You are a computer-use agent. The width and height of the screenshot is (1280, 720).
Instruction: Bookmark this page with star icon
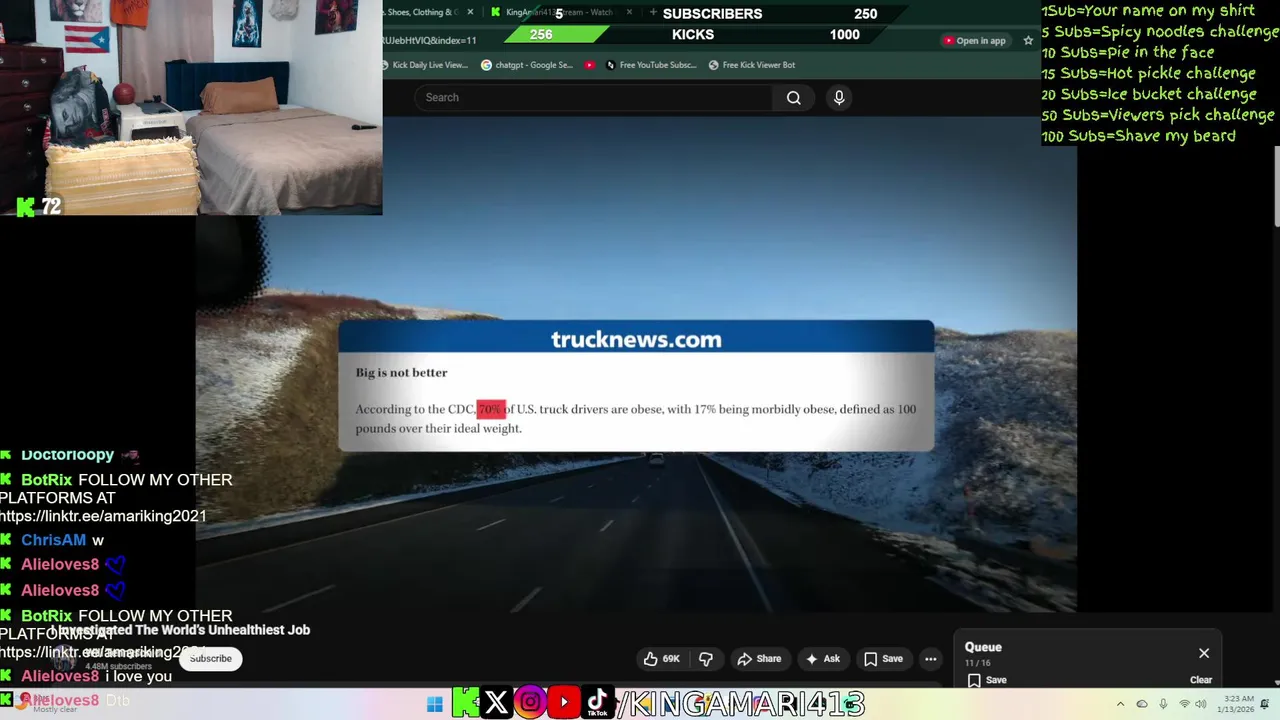[1028, 41]
